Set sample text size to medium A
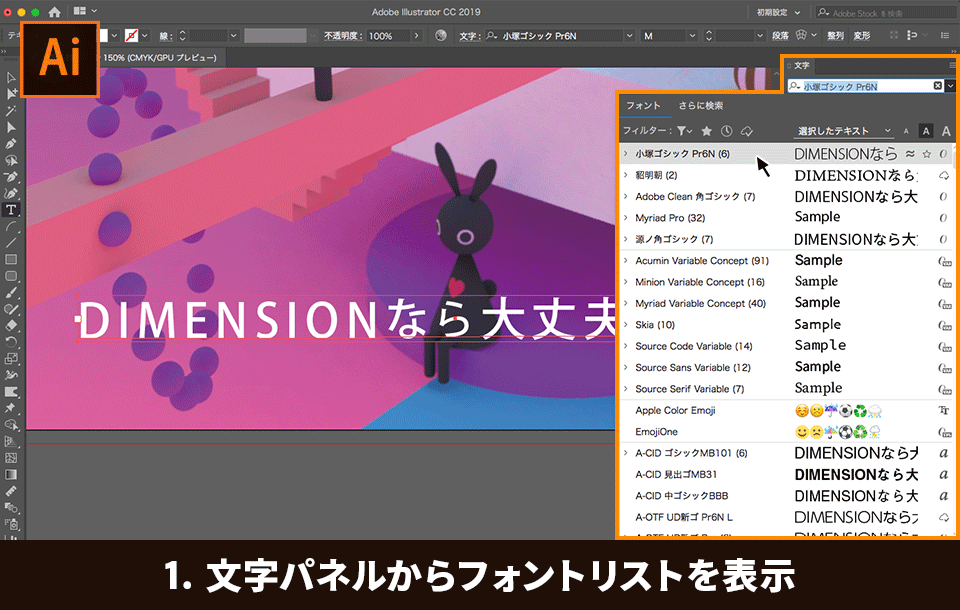 pos(926,131)
